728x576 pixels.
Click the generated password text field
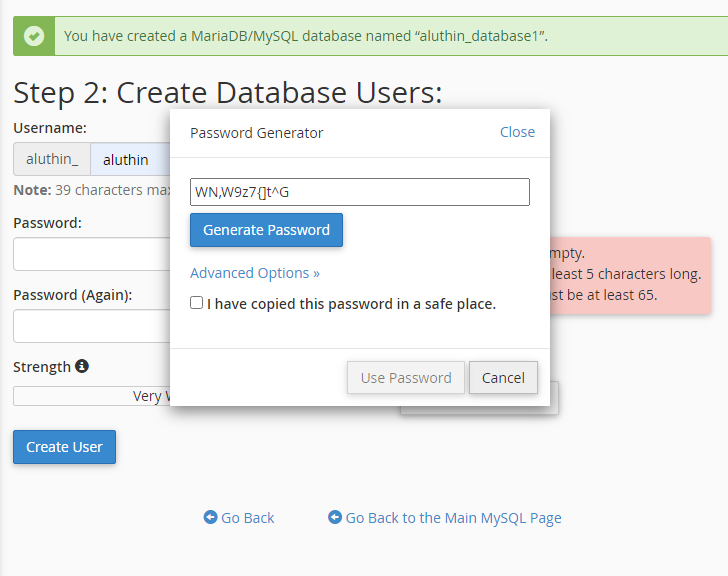(359, 192)
